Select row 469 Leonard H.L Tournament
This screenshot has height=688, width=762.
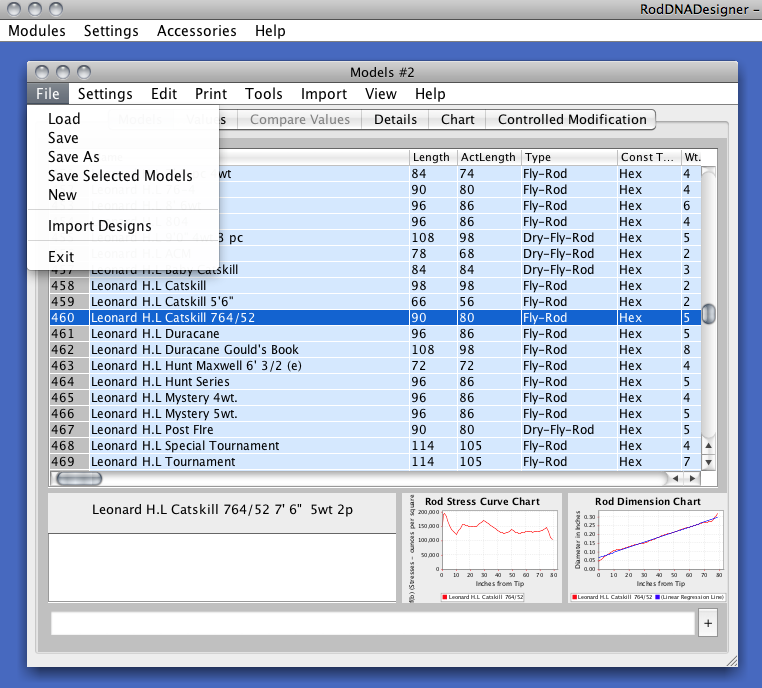(375, 462)
